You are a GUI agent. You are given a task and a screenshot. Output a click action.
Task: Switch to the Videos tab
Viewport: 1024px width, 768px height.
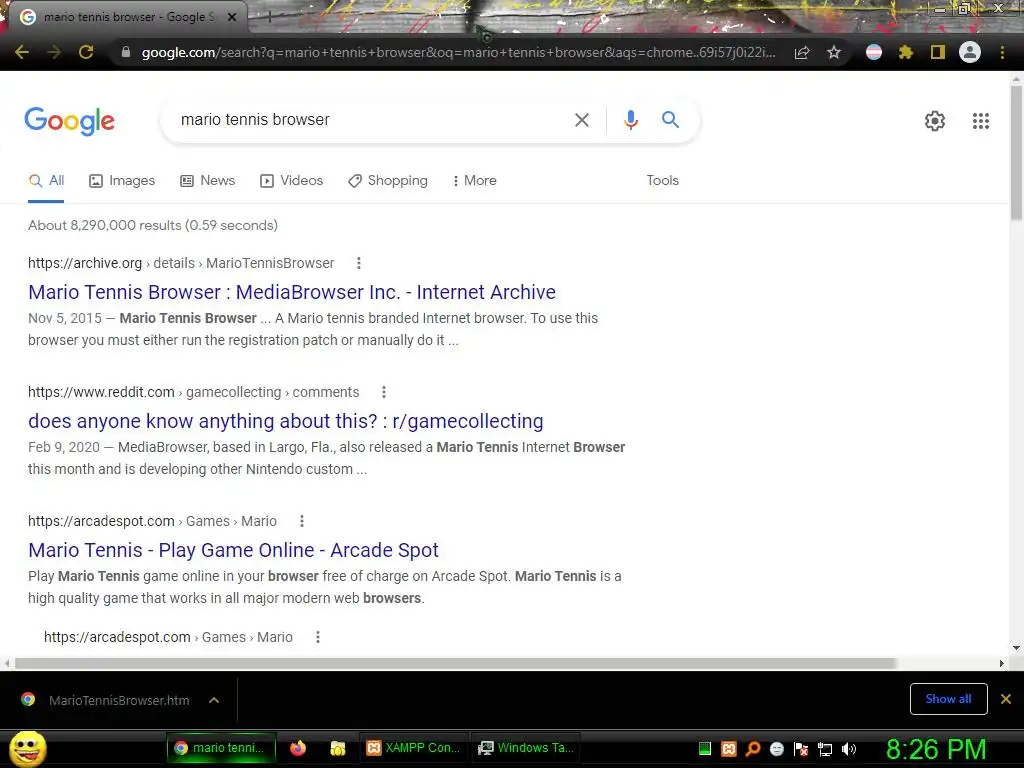point(291,181)
